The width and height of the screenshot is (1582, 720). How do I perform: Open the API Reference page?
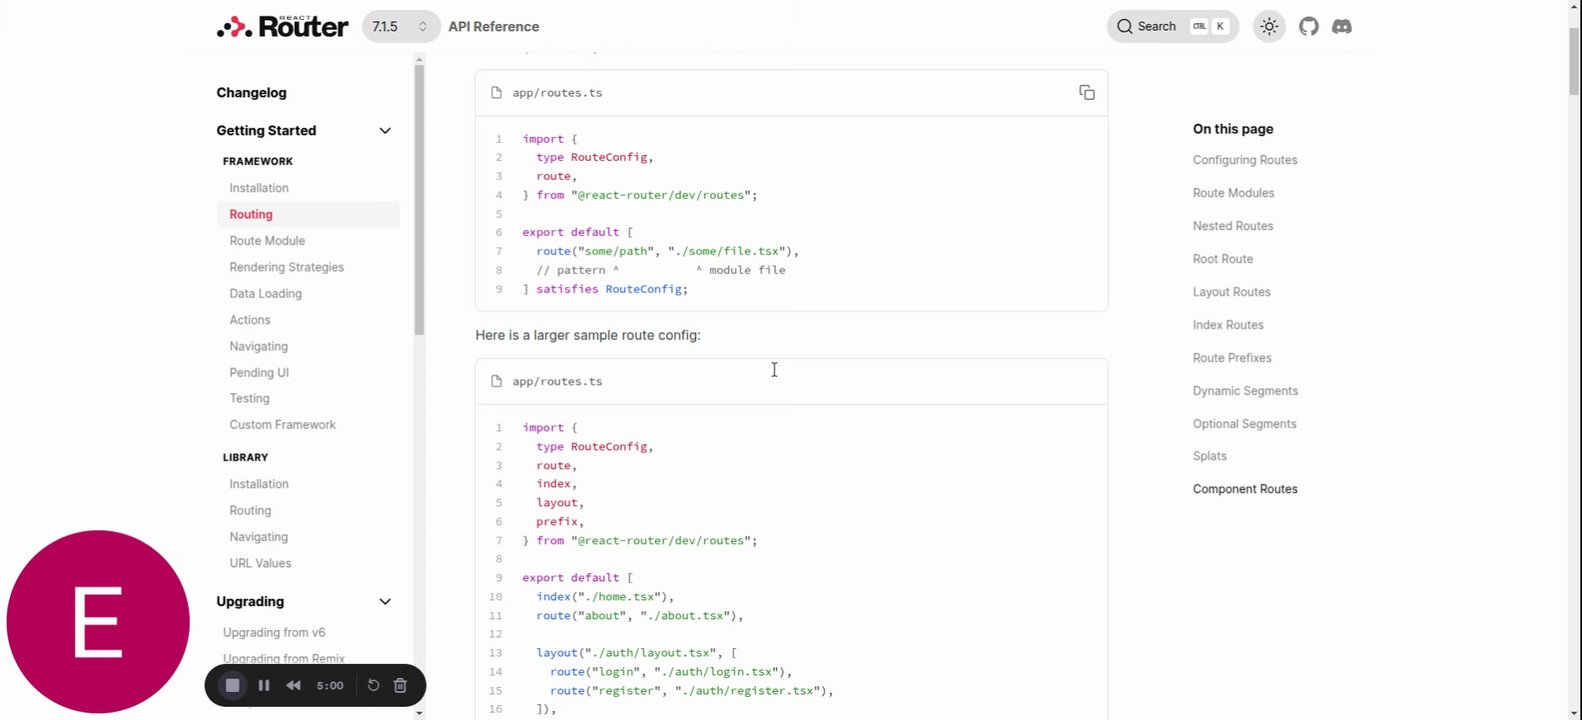tap(493, 27)
